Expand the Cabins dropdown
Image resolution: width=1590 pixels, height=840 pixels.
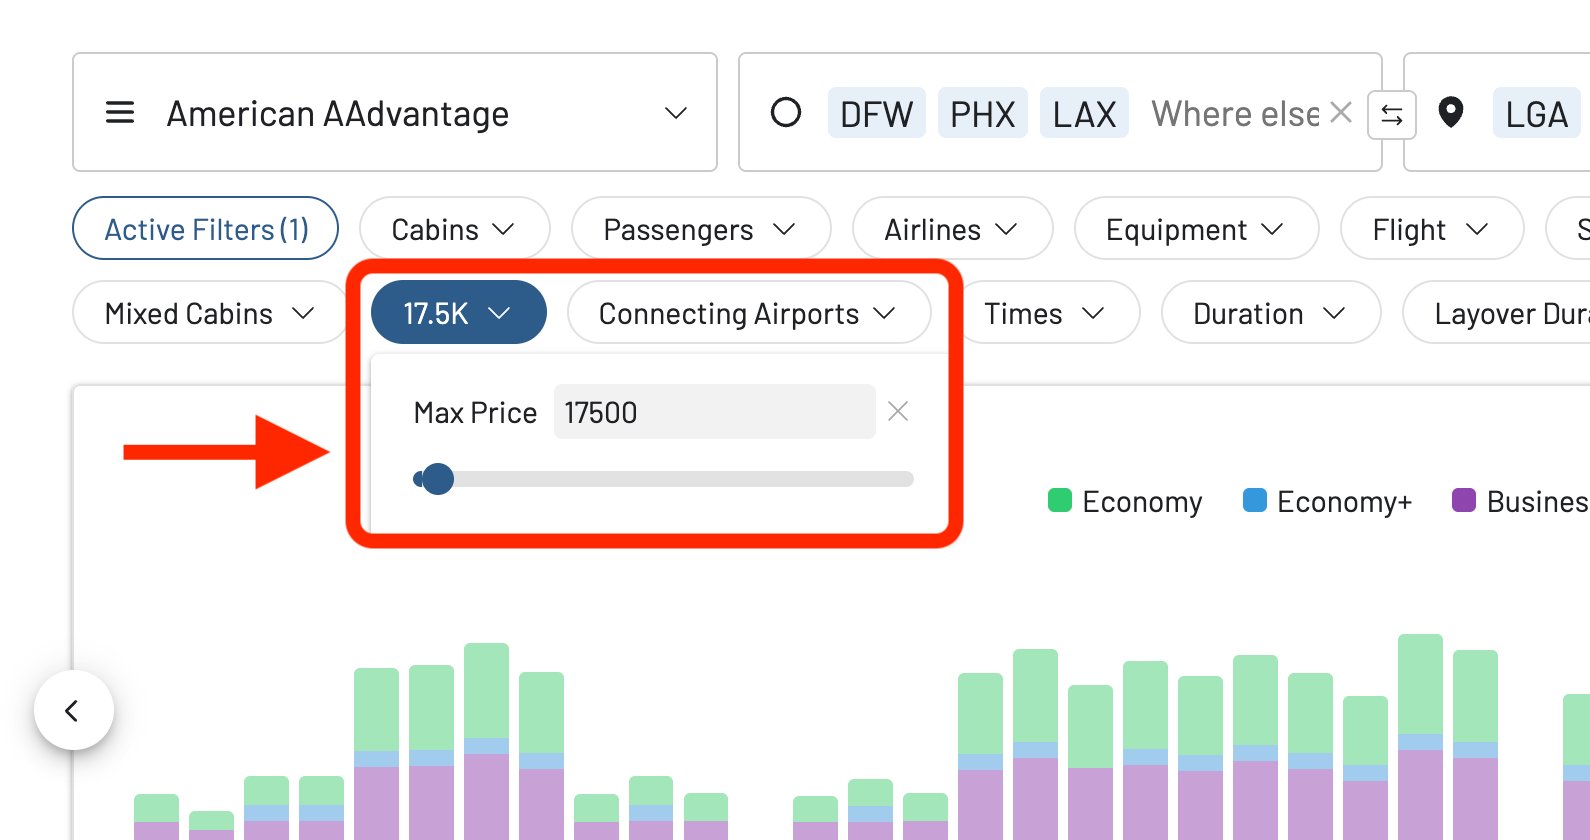click(454, 228)
